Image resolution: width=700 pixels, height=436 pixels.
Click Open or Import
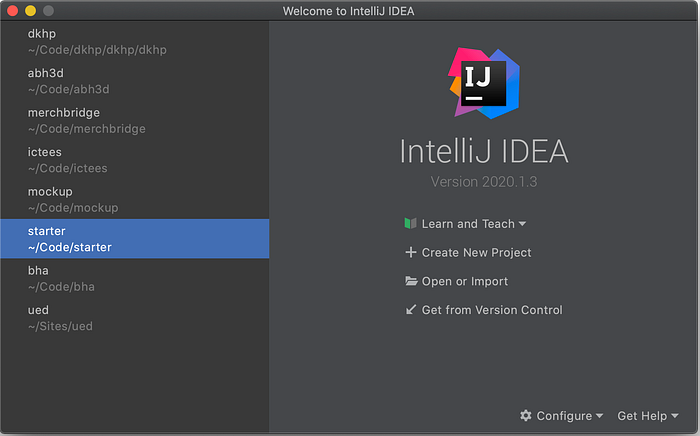click(x=465, y=281)
